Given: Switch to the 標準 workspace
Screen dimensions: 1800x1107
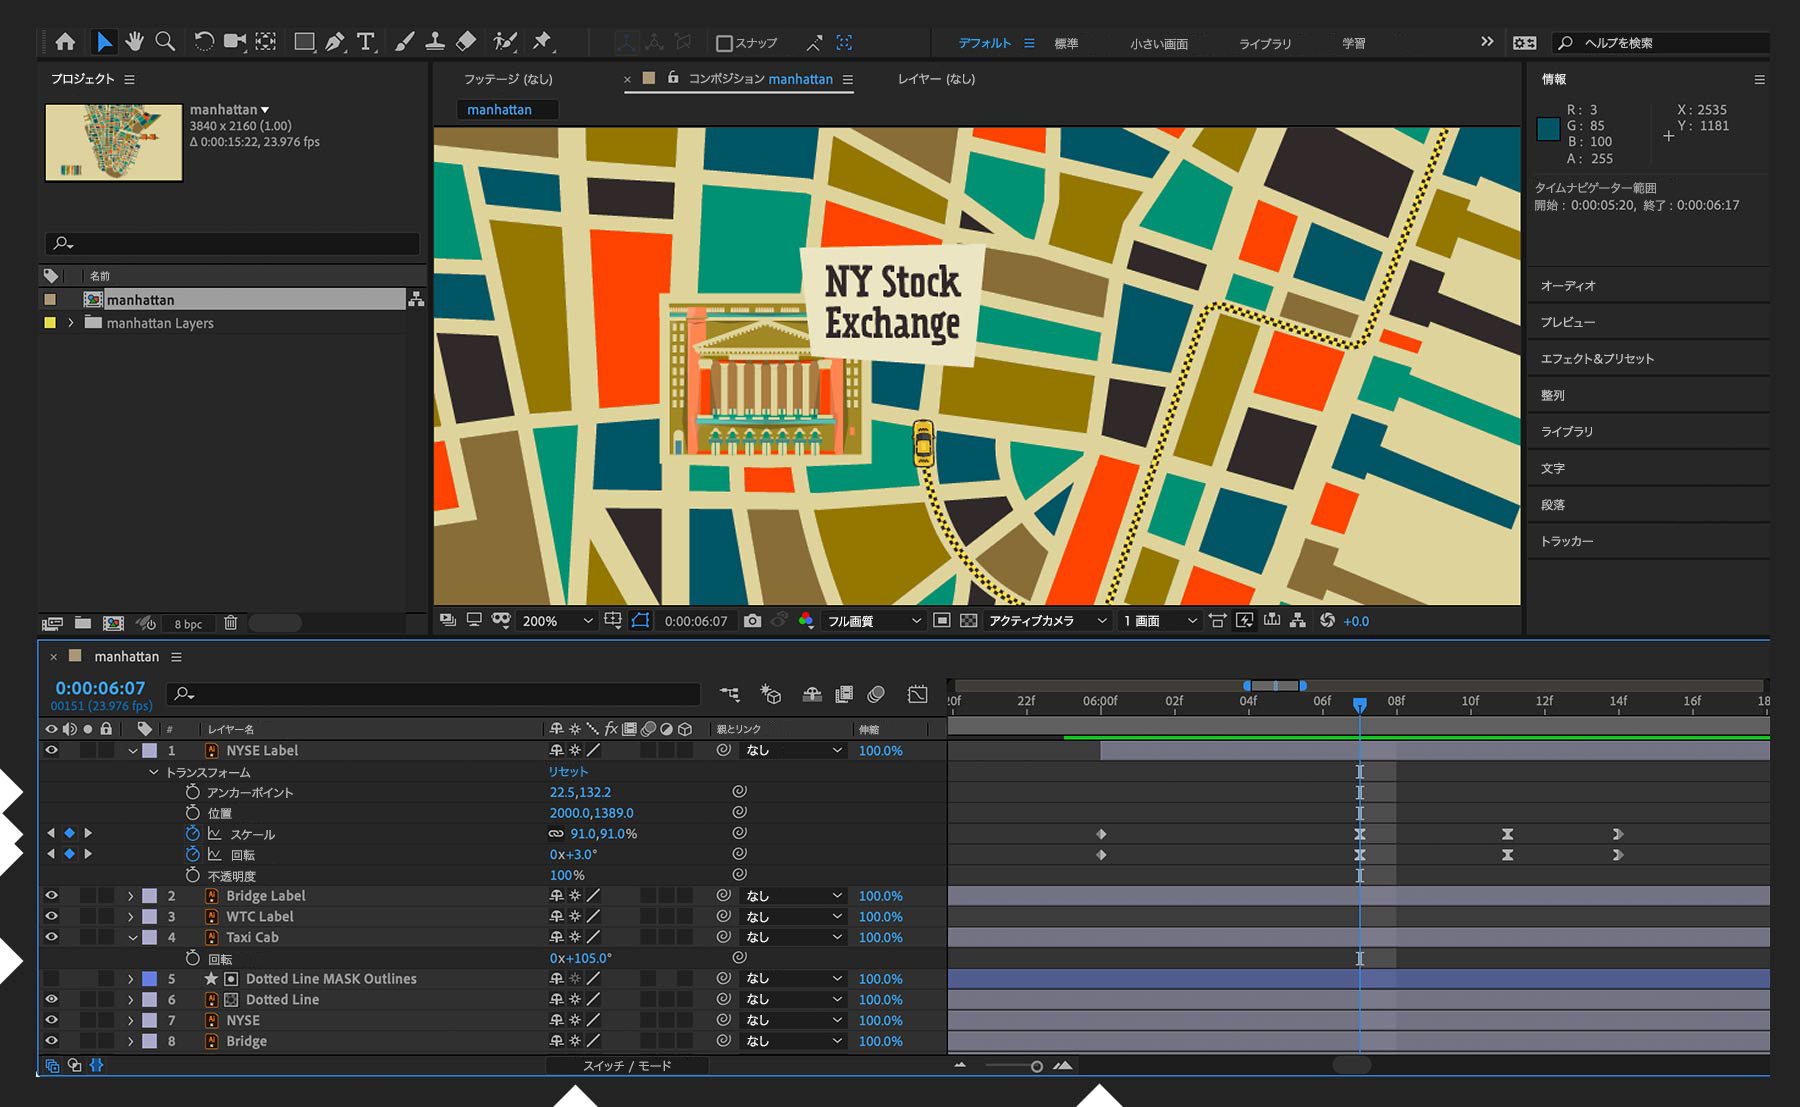Looking at the screenshot, I should click(1066, 43).
